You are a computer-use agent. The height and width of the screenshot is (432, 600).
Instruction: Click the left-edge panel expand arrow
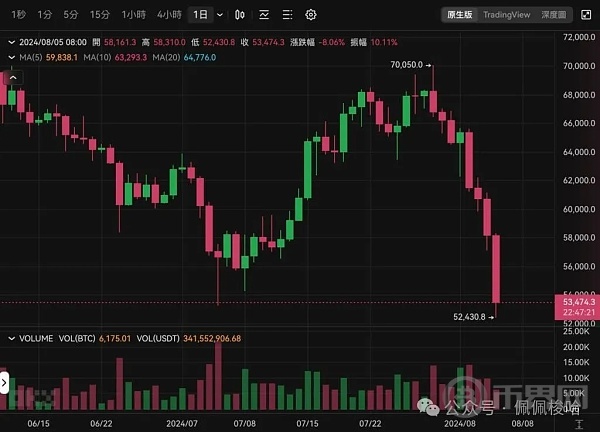[x=4, y=383]
